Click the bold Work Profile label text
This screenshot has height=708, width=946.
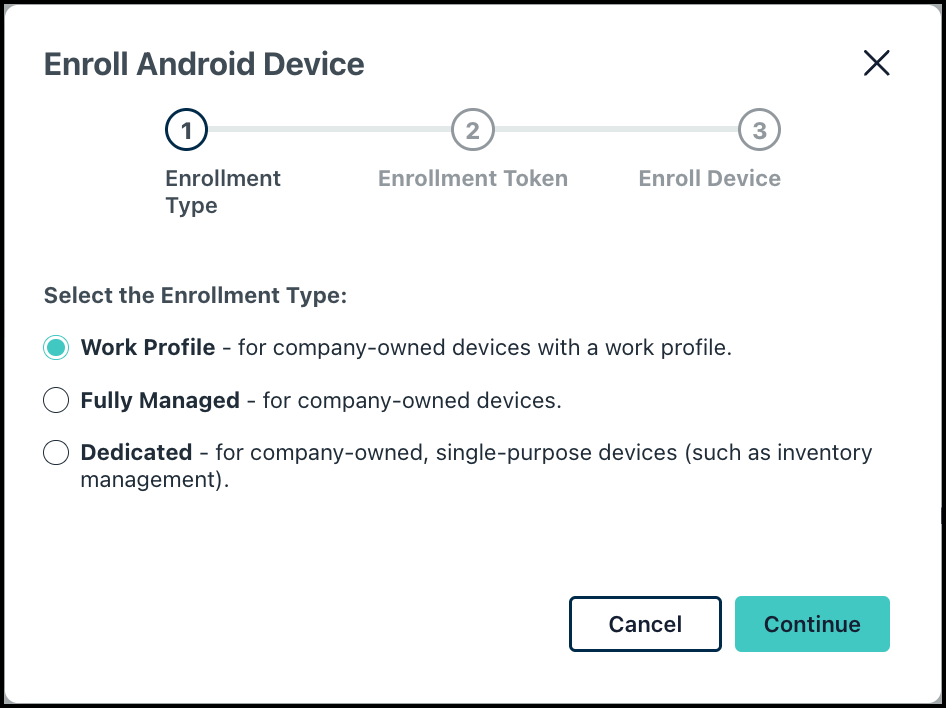(148, 348)
